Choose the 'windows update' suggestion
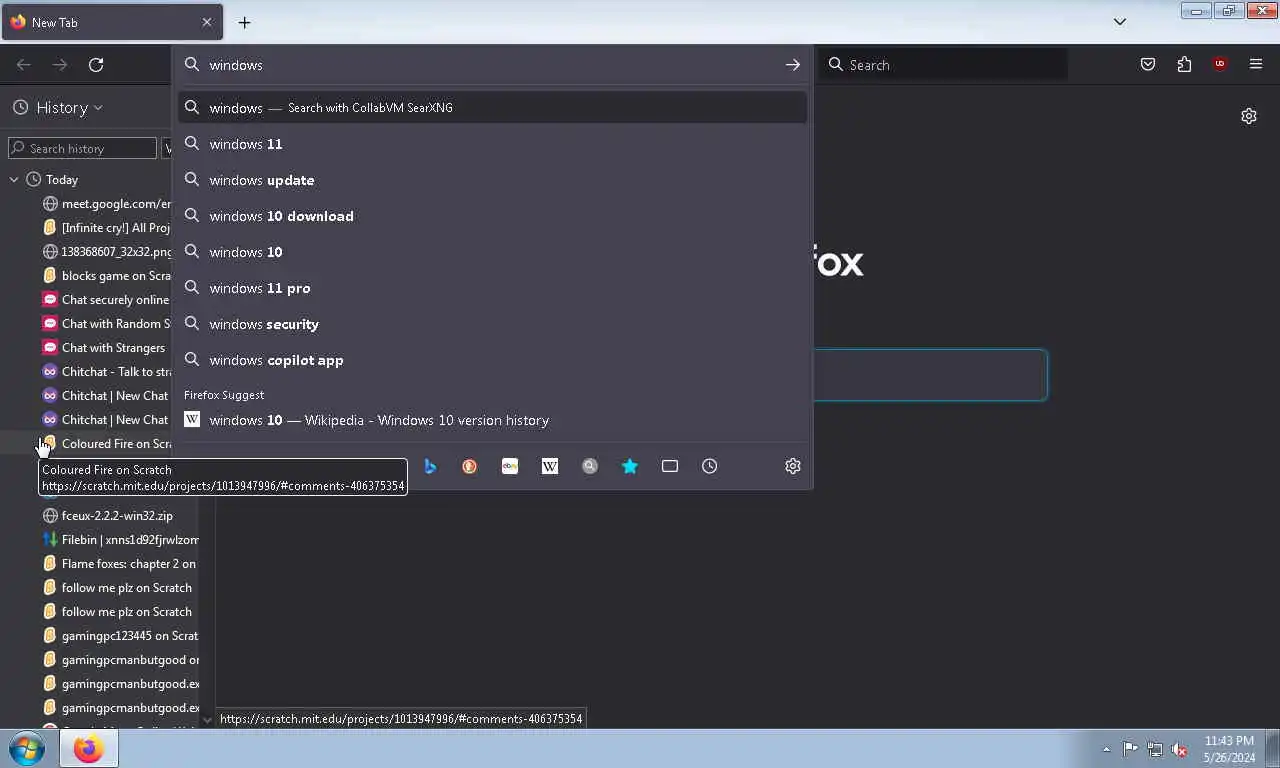Viewport: 1280px width, 768px height. click(x=492, y=180)
